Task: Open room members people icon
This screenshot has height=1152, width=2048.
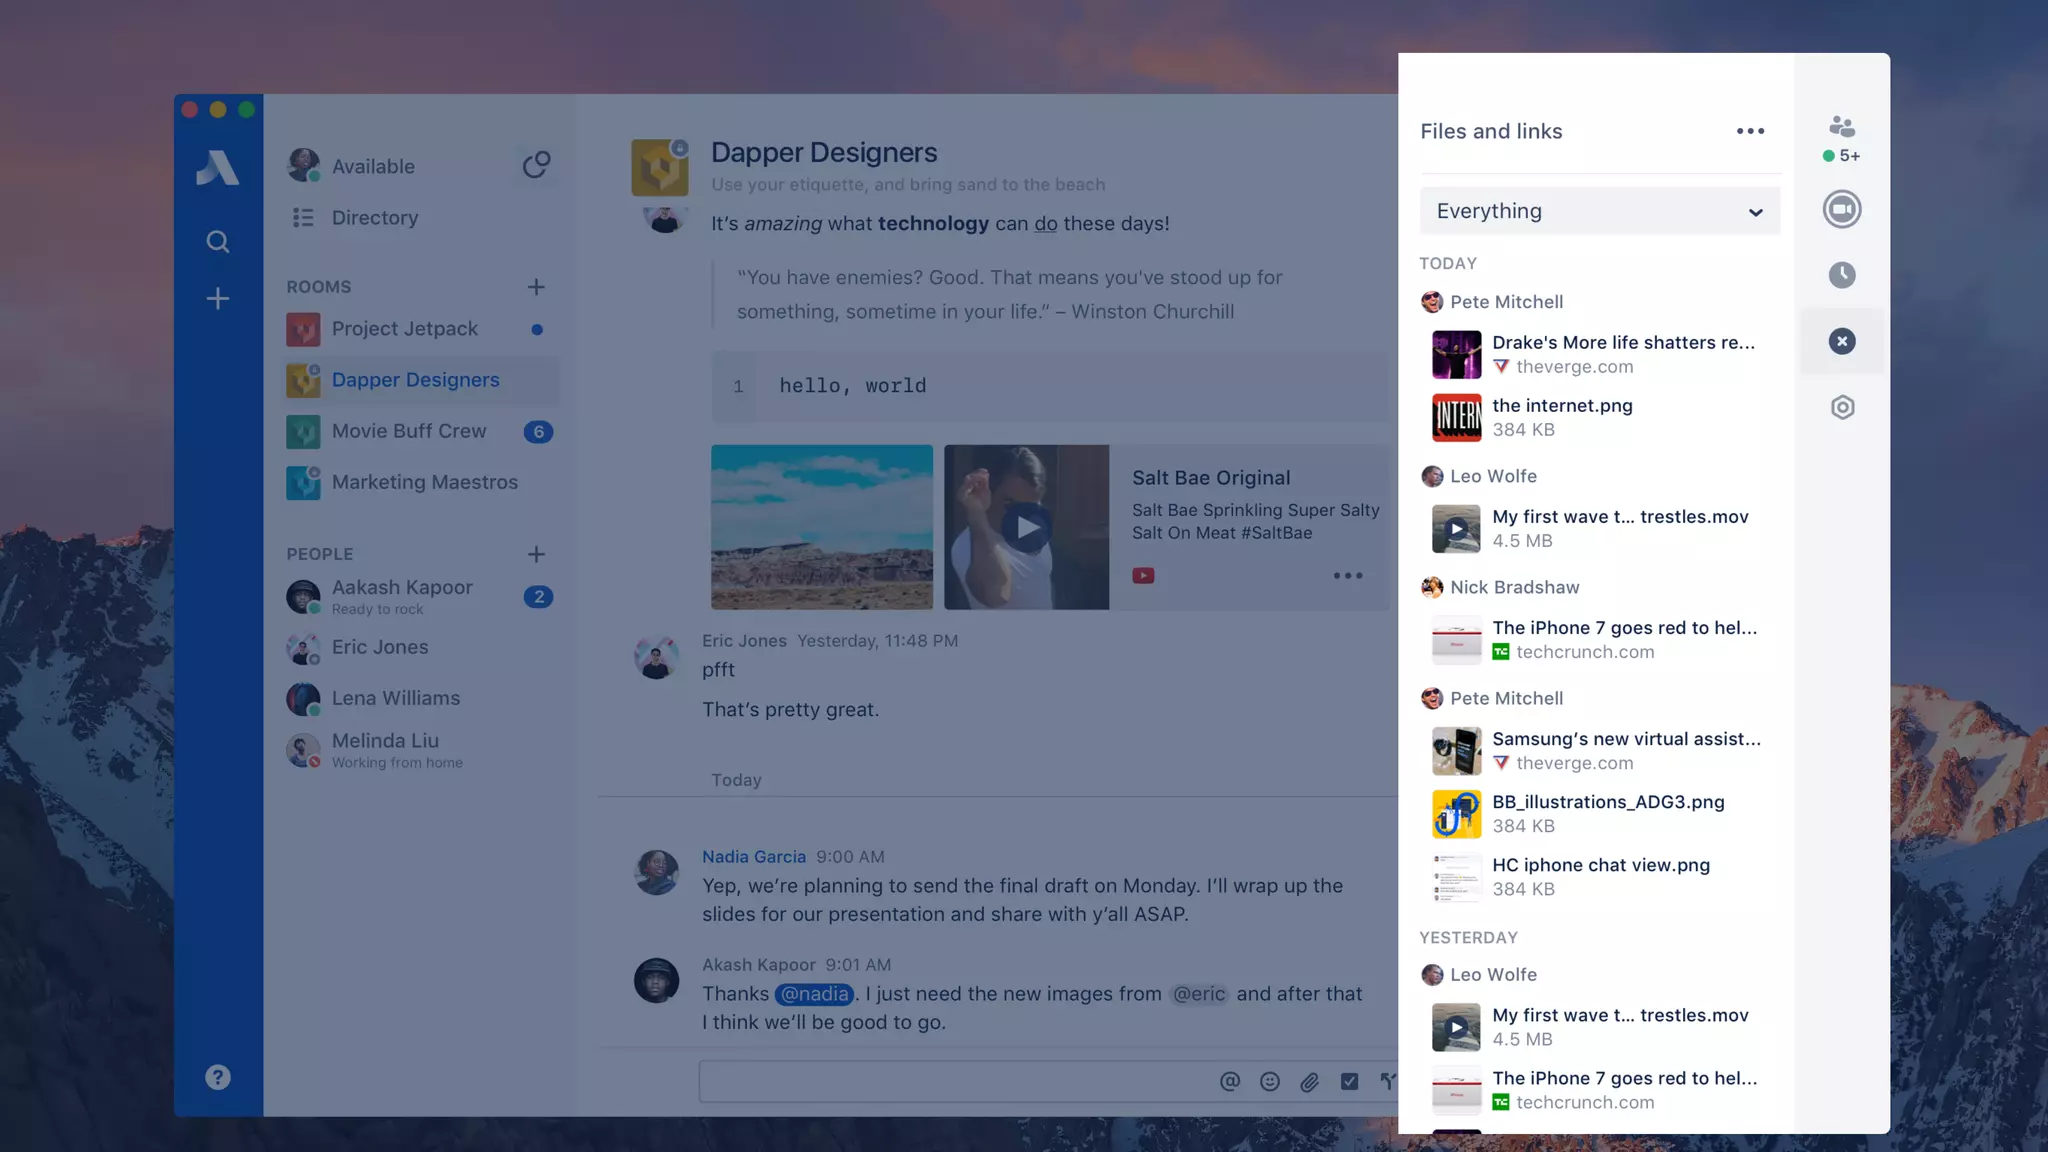Action: coord(1841,127)
